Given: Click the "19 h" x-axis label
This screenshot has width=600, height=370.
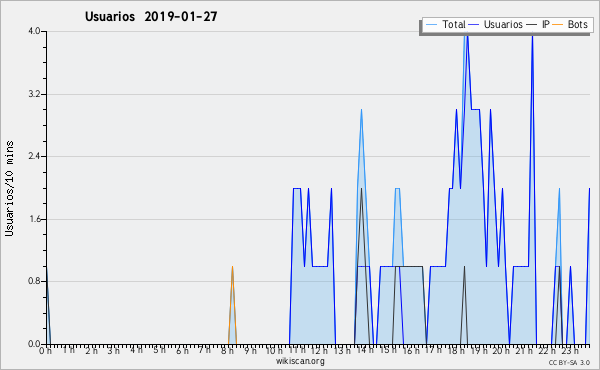Looking at the screenshot, I should tap(479, 350).
